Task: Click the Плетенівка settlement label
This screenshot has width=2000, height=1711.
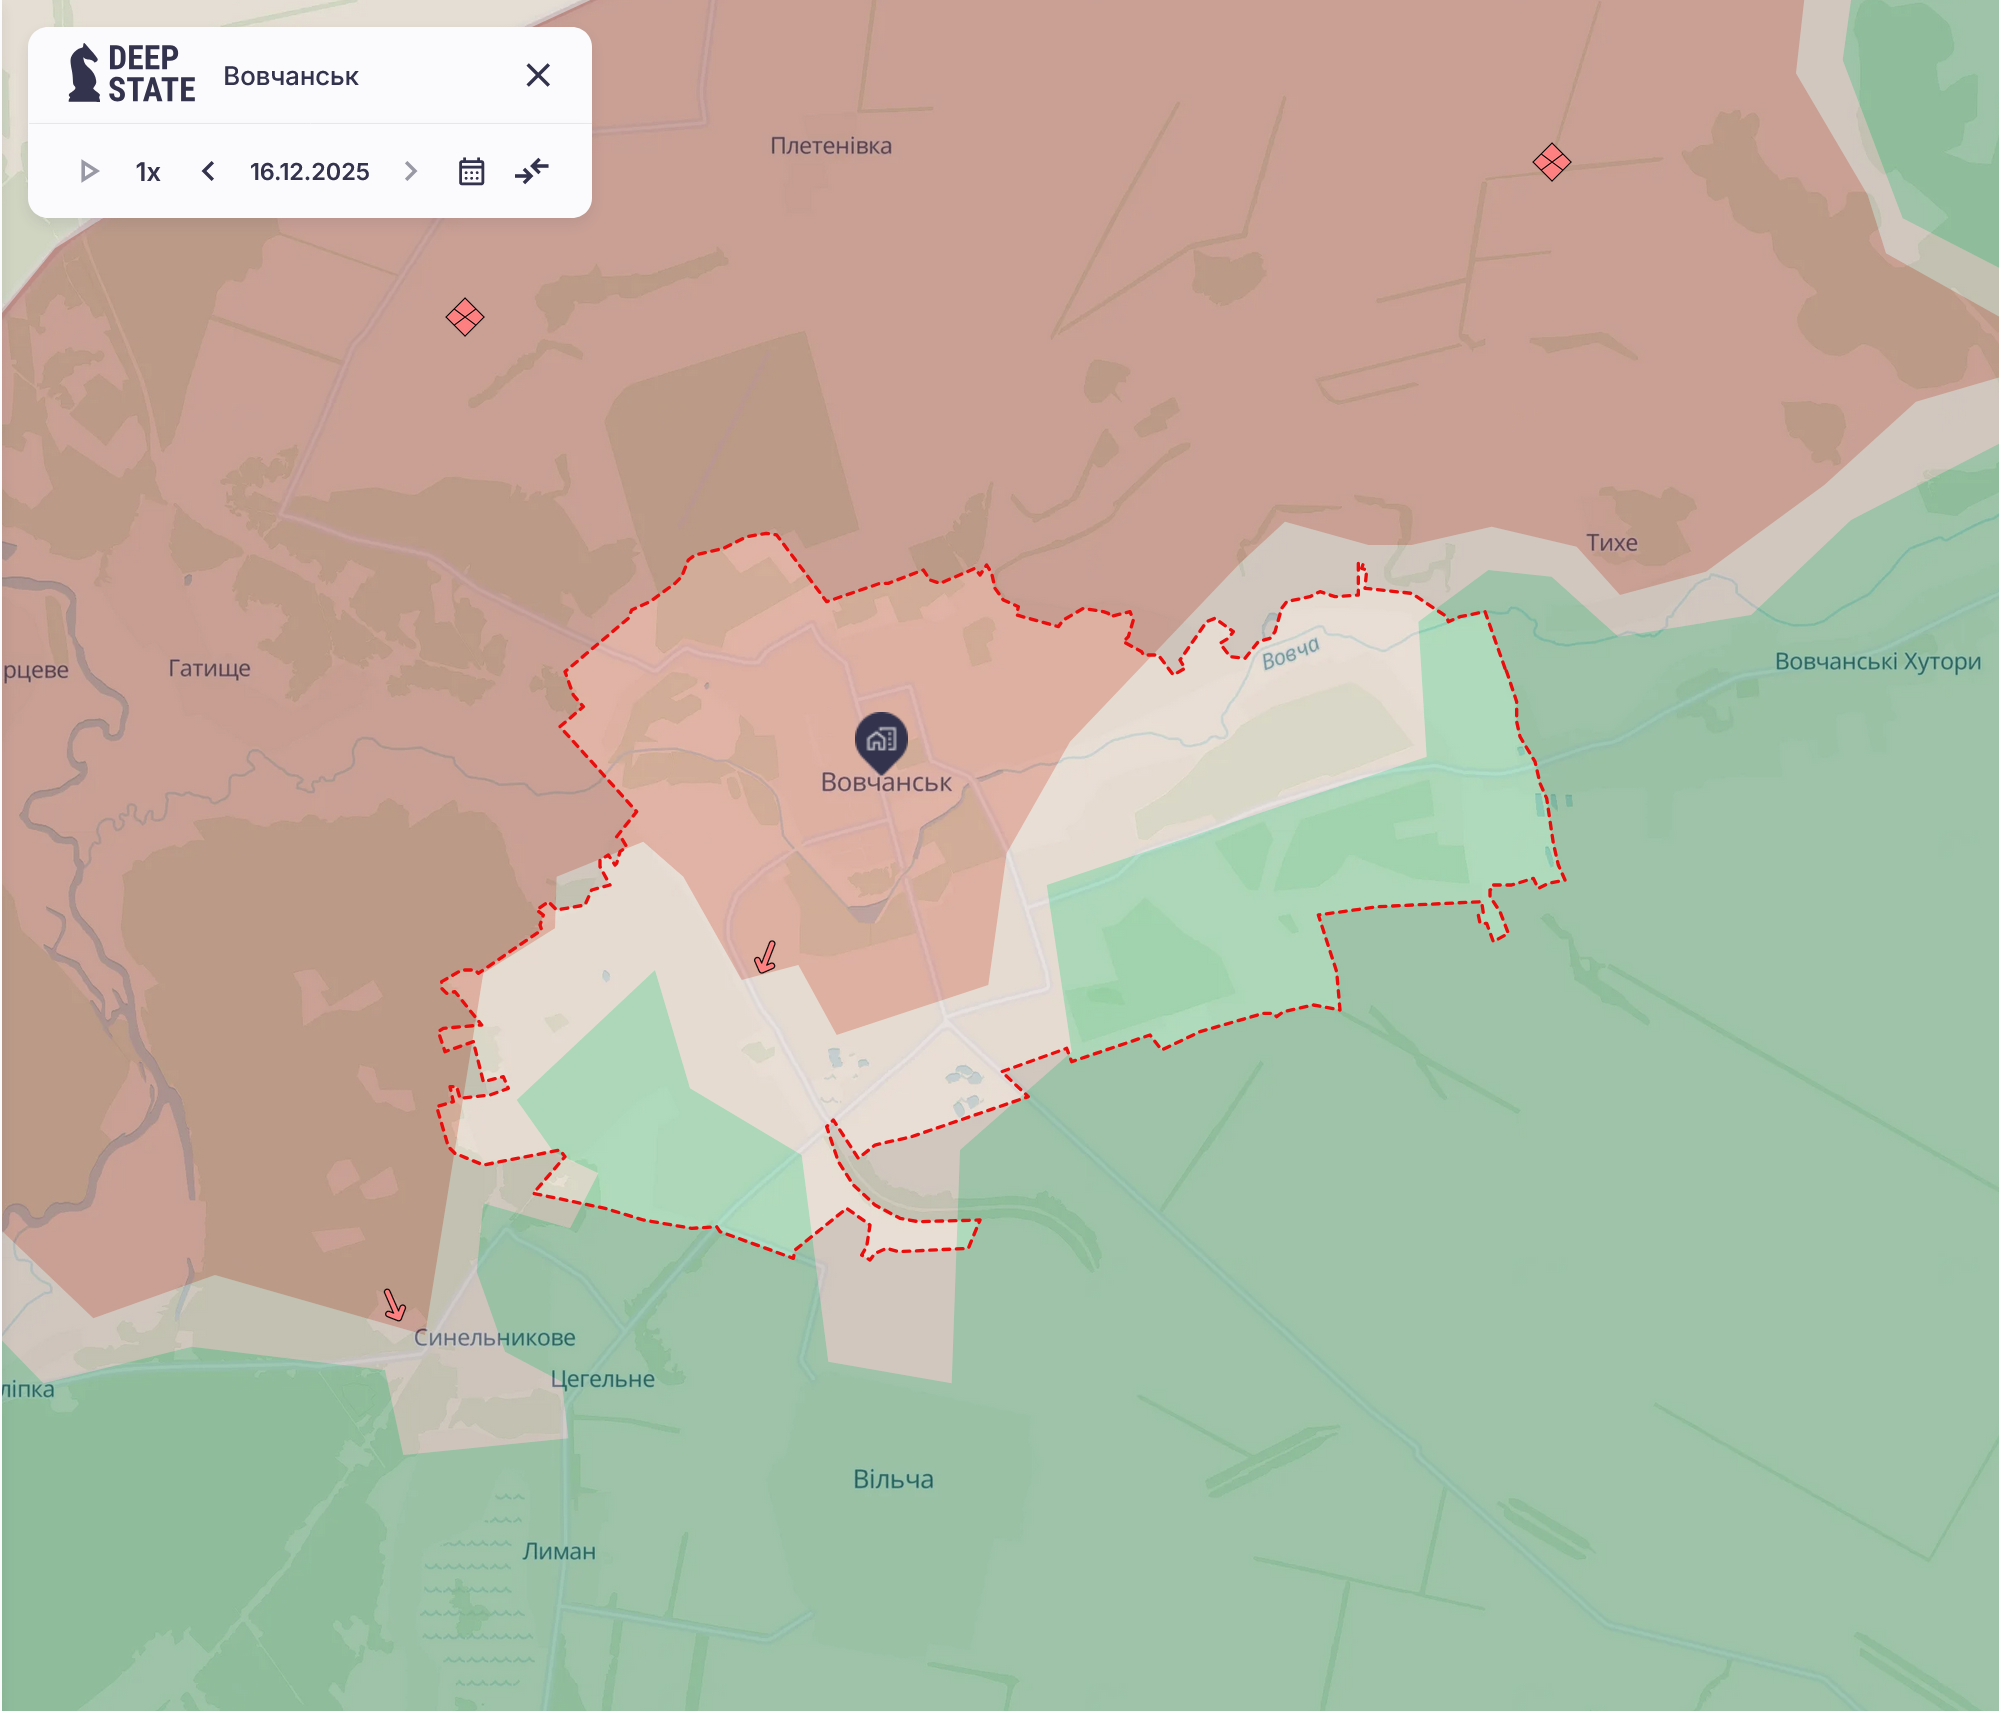Action: click(833, 146)
